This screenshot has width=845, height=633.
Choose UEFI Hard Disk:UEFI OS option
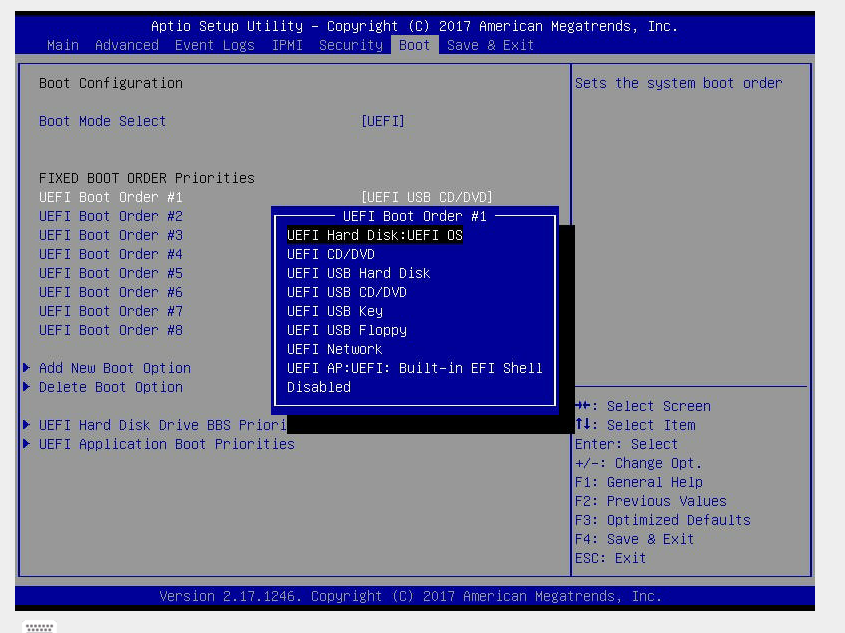click(x=375, y=235)
